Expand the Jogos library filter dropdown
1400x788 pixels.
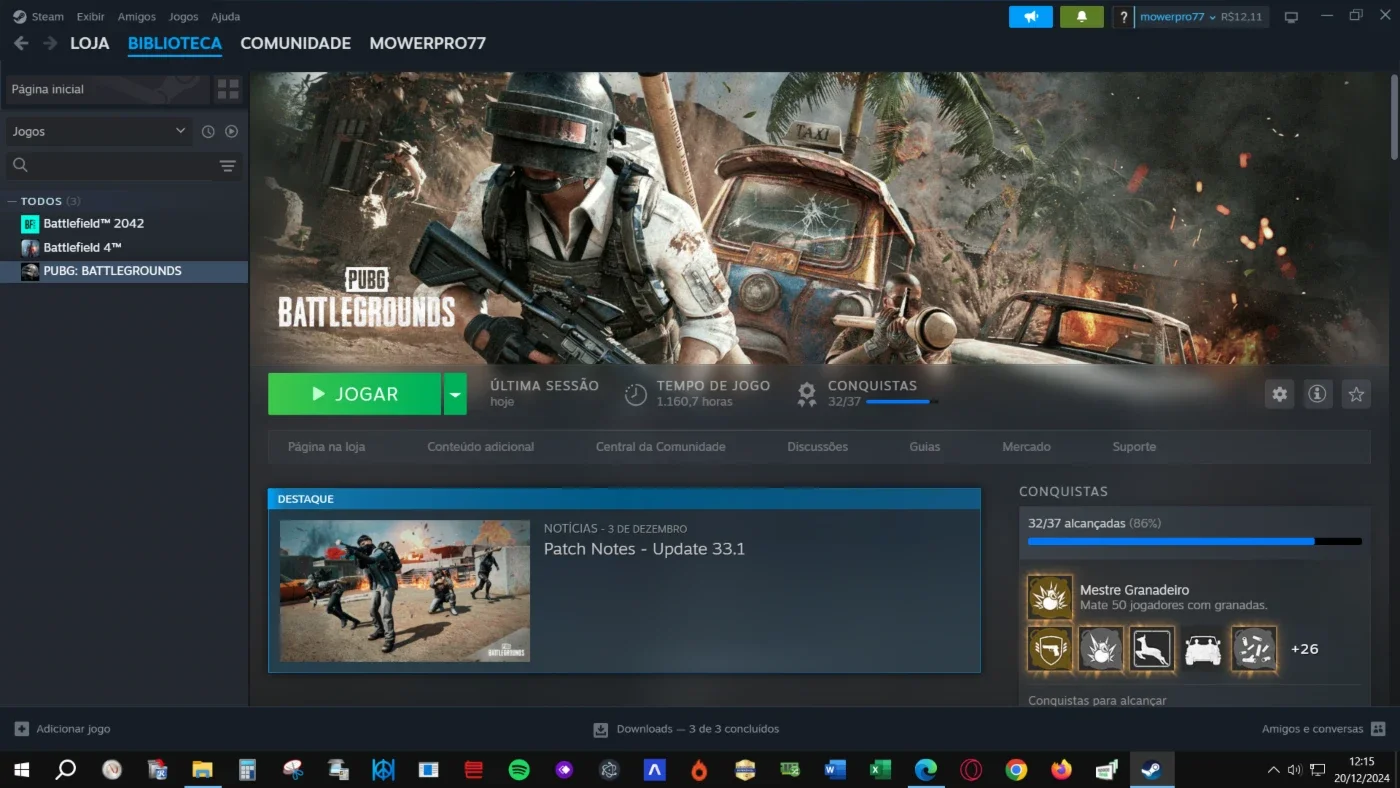98,131
